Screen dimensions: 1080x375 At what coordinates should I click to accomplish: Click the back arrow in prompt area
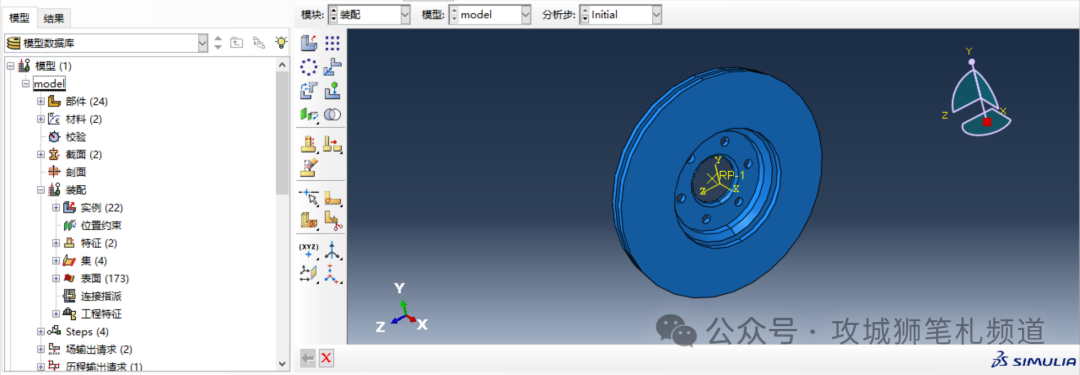308,357
